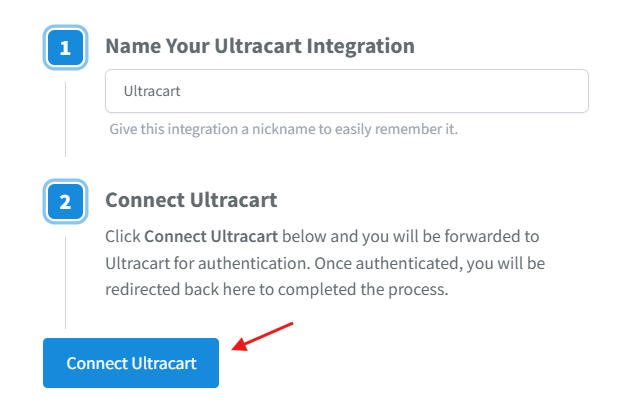This screenshot has width=634, height=414.
Task: Click the connector line below step 2
Action: click(x=66, y=283)
